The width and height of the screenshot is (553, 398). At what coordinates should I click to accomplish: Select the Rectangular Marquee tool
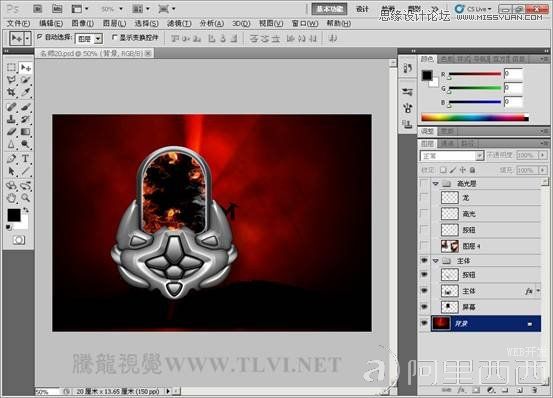(x=11, y=68)
